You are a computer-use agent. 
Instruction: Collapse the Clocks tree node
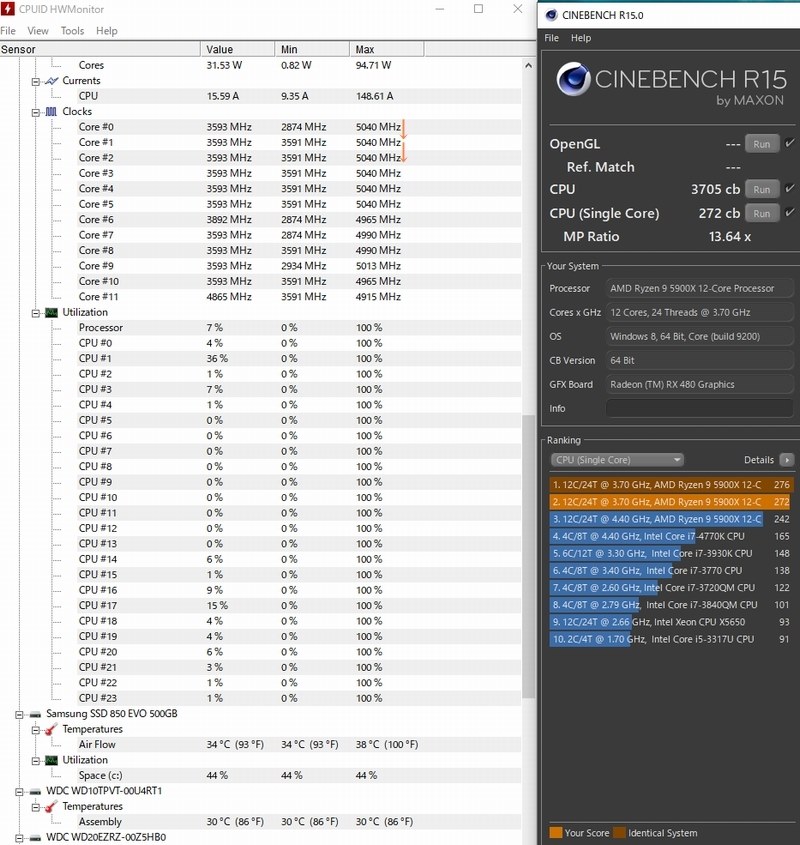coord(36,113)
